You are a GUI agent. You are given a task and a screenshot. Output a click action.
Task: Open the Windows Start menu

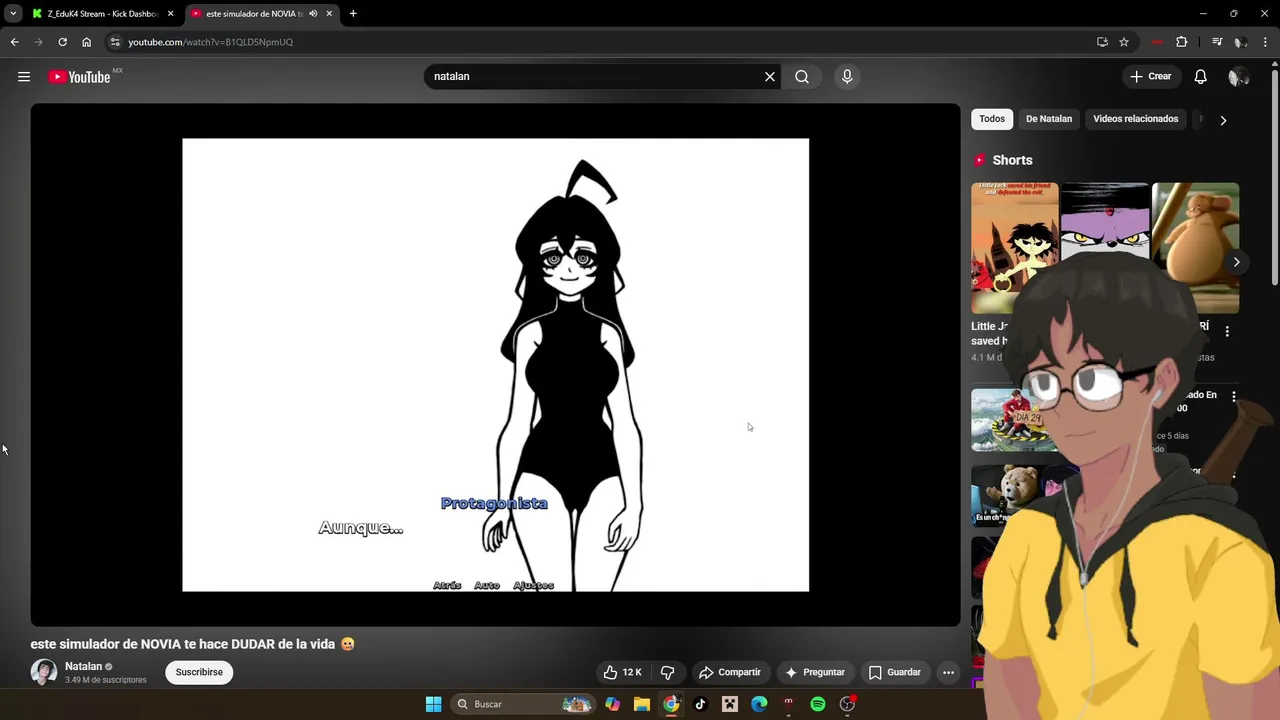coord(434,704)
